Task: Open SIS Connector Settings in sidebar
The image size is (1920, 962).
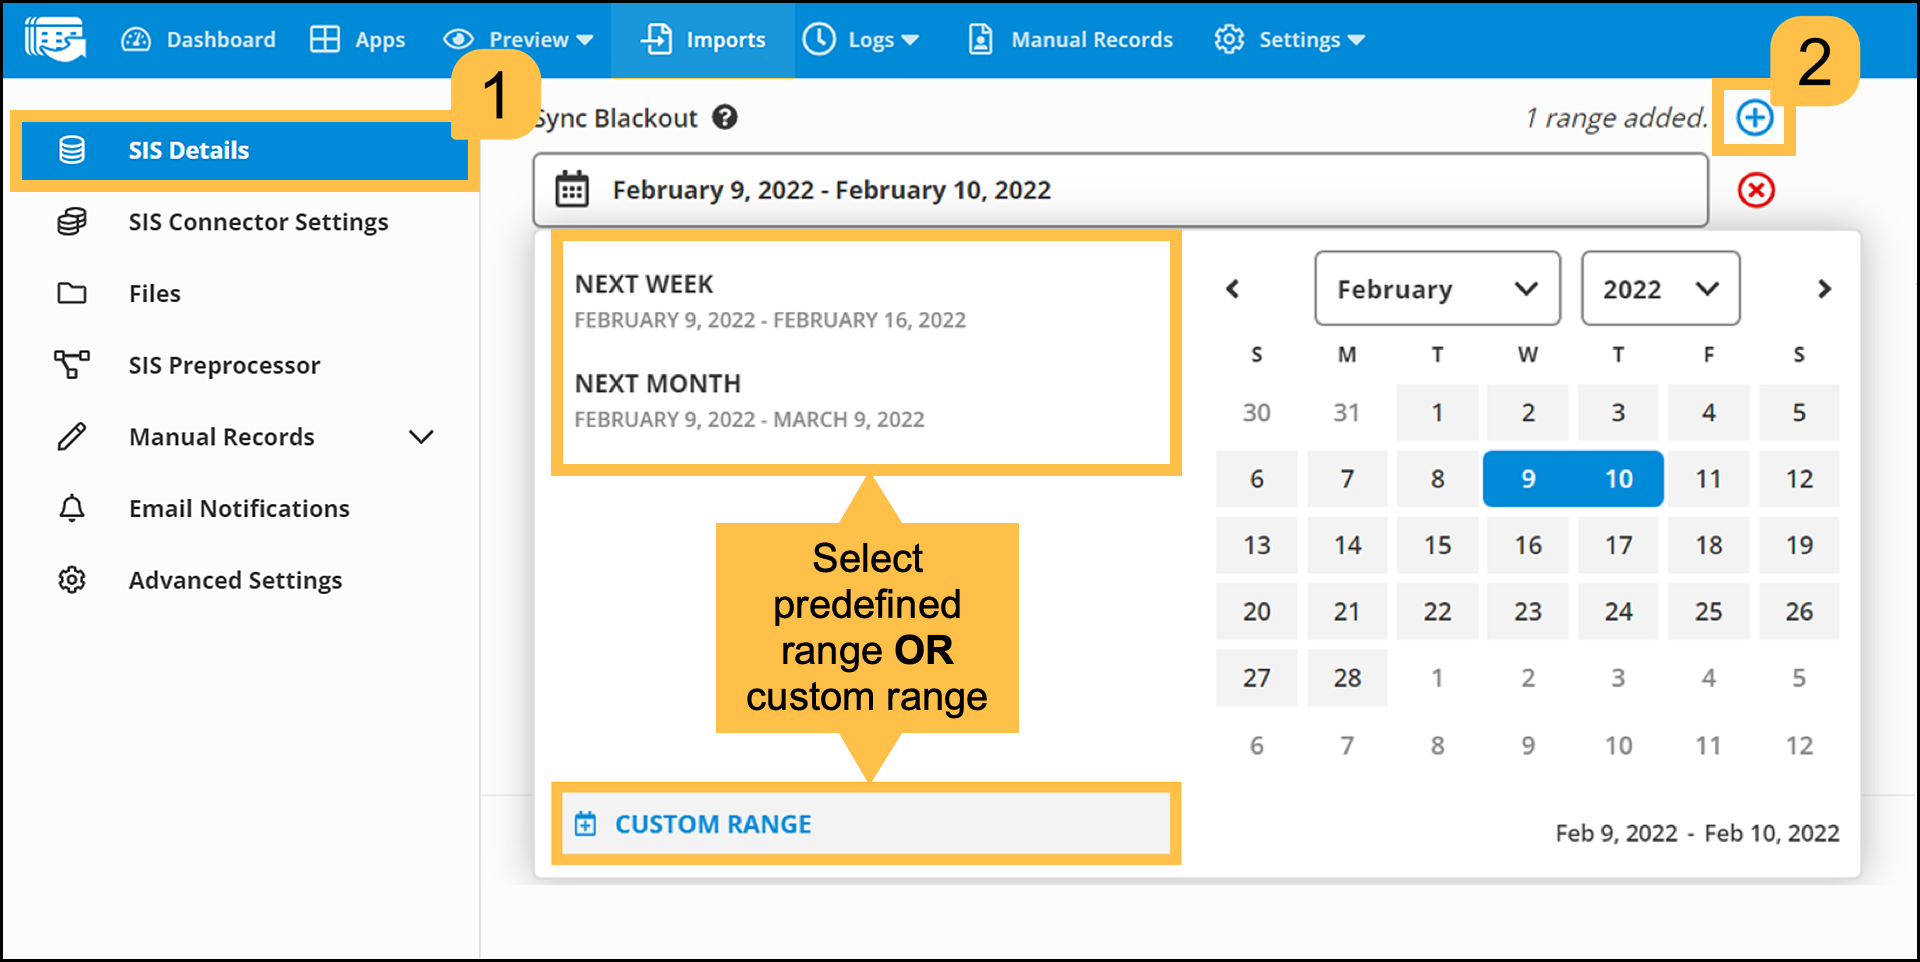Action: pyautogui.click(x=258, y=222)
